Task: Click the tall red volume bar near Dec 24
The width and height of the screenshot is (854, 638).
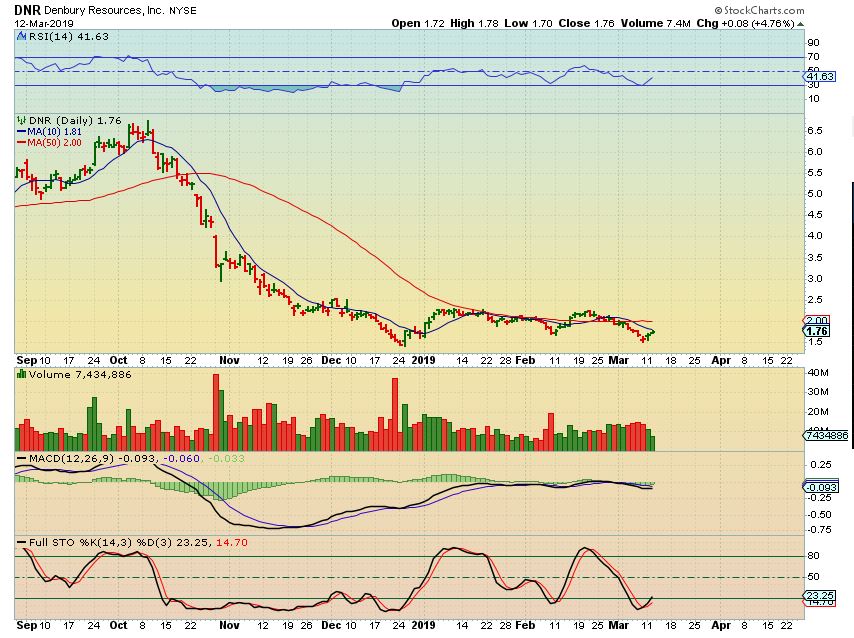Action: coord(395,414)
